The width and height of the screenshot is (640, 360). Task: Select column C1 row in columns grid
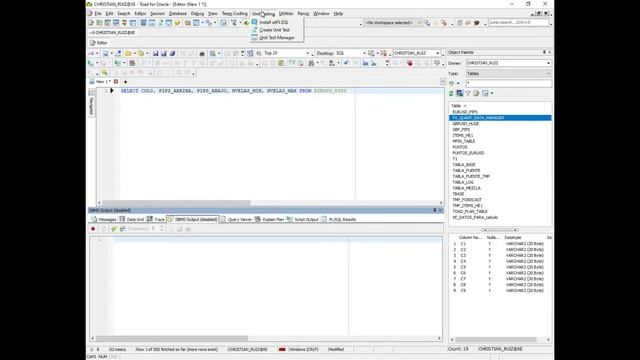500,244
